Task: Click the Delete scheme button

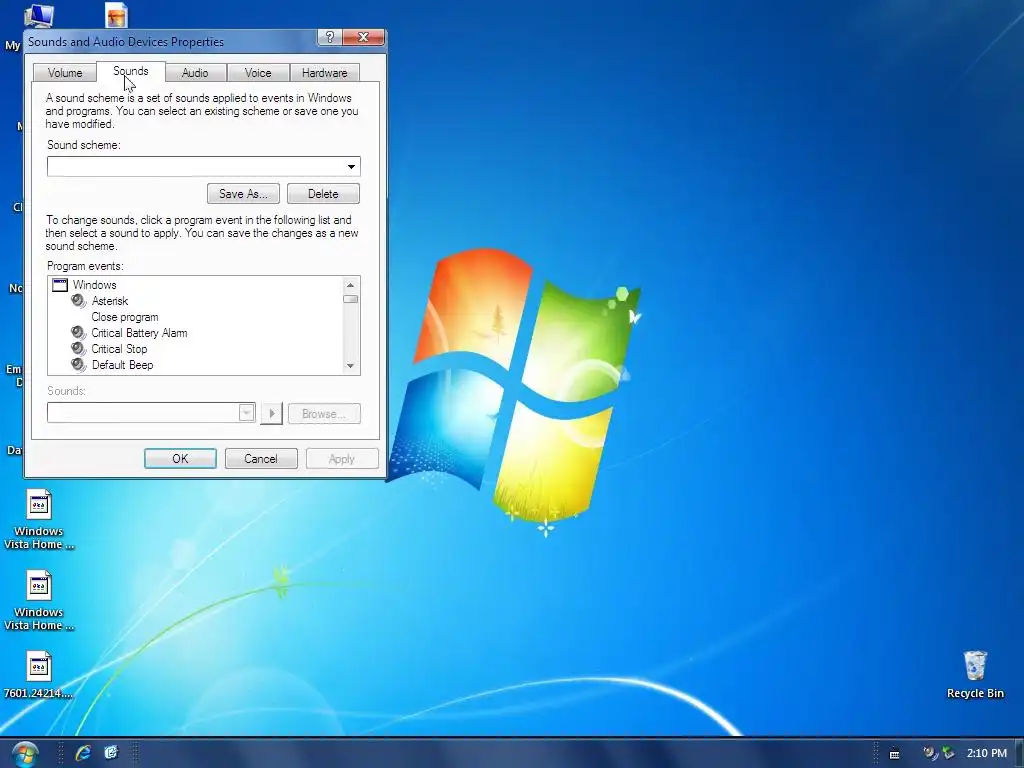Action: coord(323,194)
